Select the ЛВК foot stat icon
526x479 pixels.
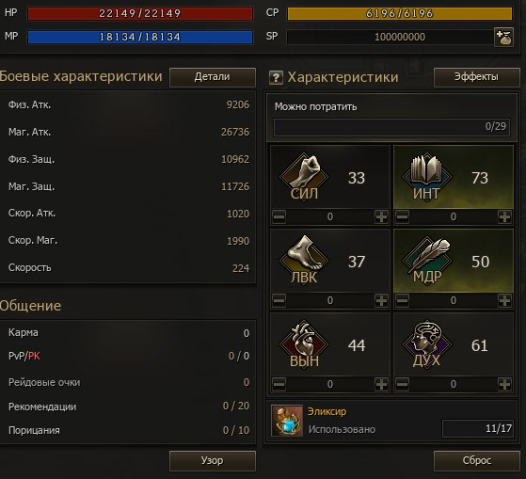coord(304,259)
